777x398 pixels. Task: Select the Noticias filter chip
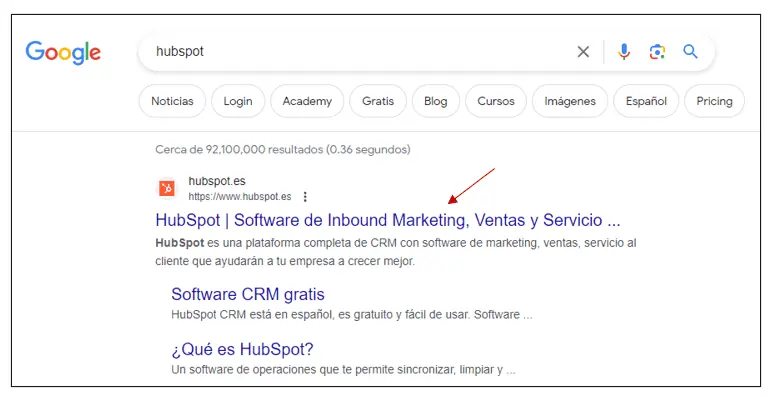172,101
